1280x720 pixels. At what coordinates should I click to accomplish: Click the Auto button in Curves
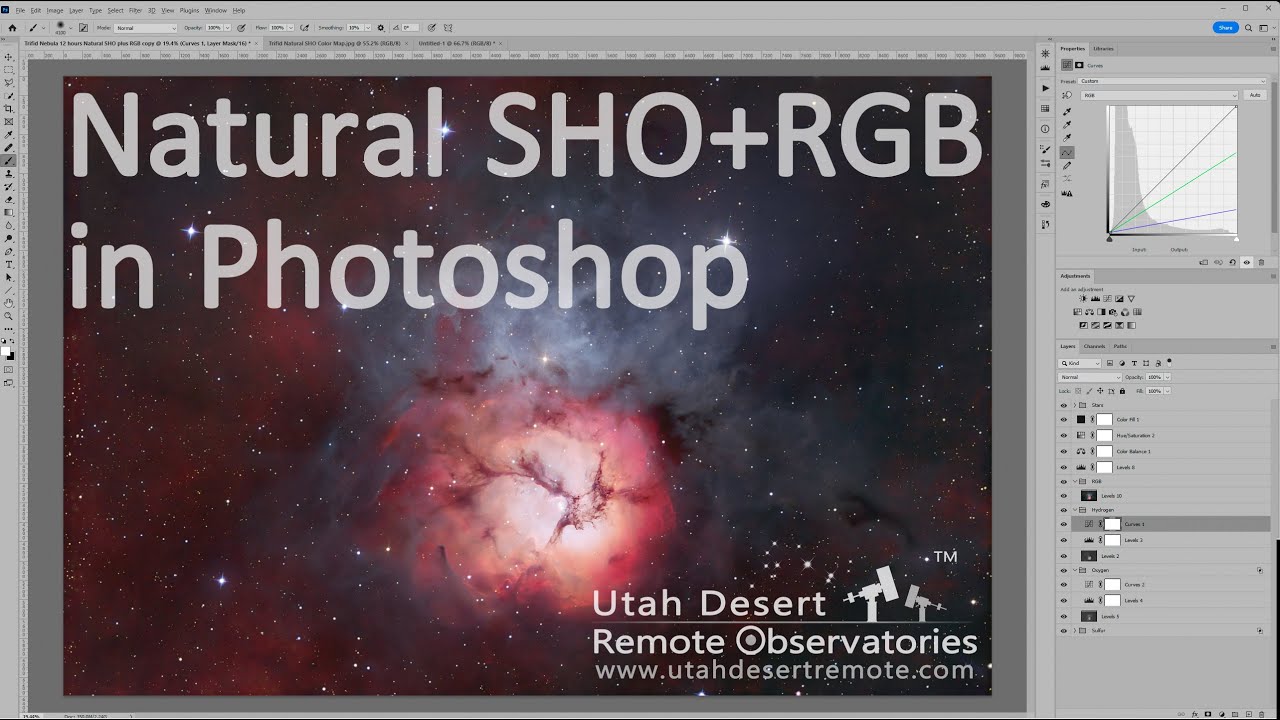1254,95
